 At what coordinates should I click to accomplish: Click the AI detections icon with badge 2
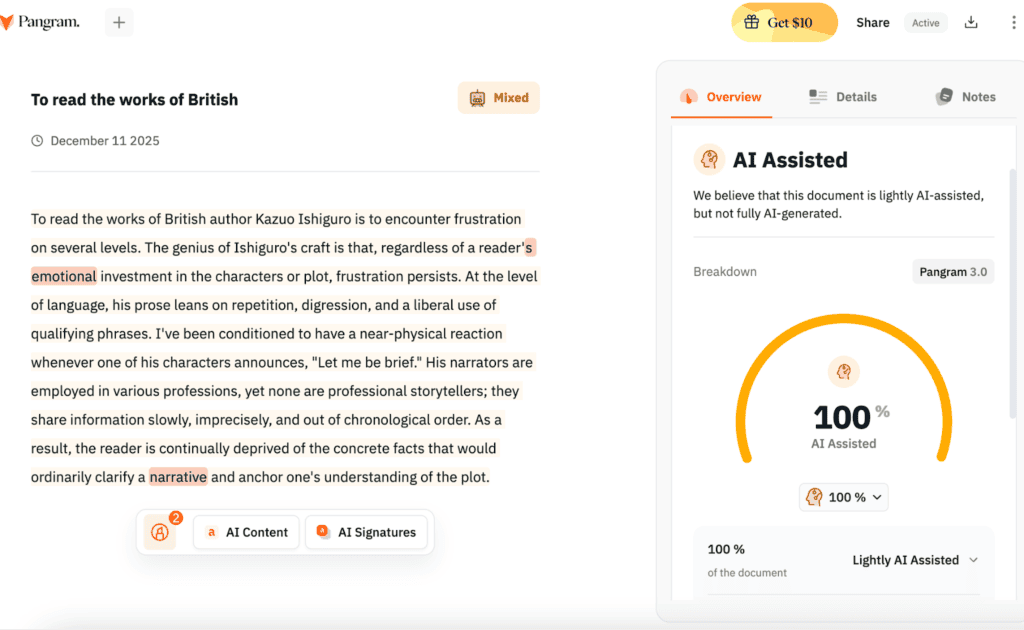pyautogui.click(x=159, y=533)
